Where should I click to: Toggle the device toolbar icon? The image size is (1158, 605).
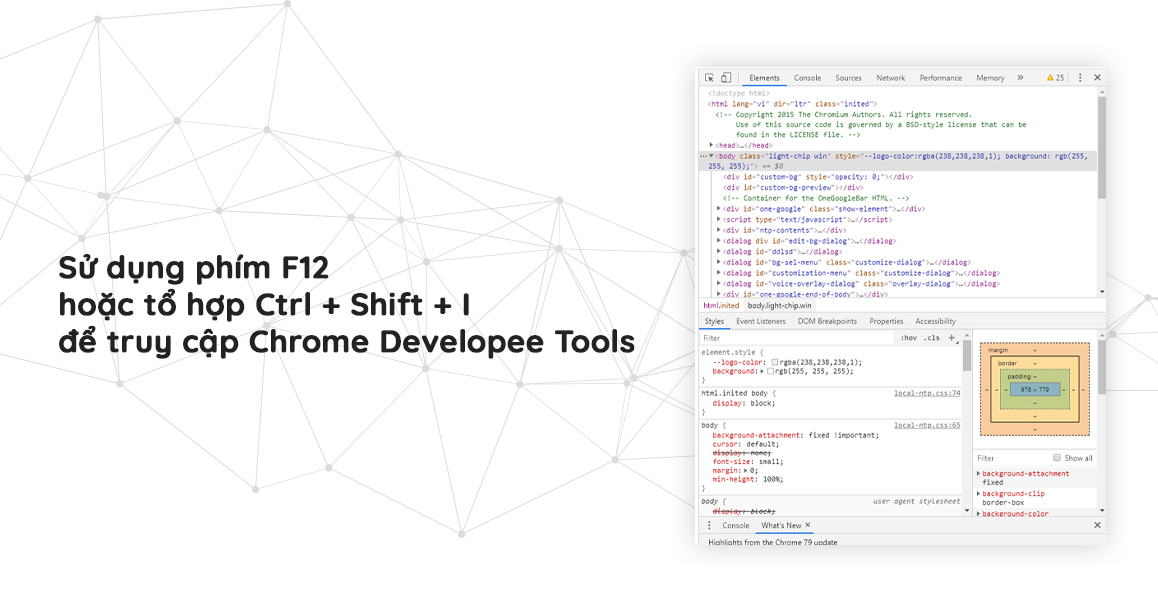point(726,78)
